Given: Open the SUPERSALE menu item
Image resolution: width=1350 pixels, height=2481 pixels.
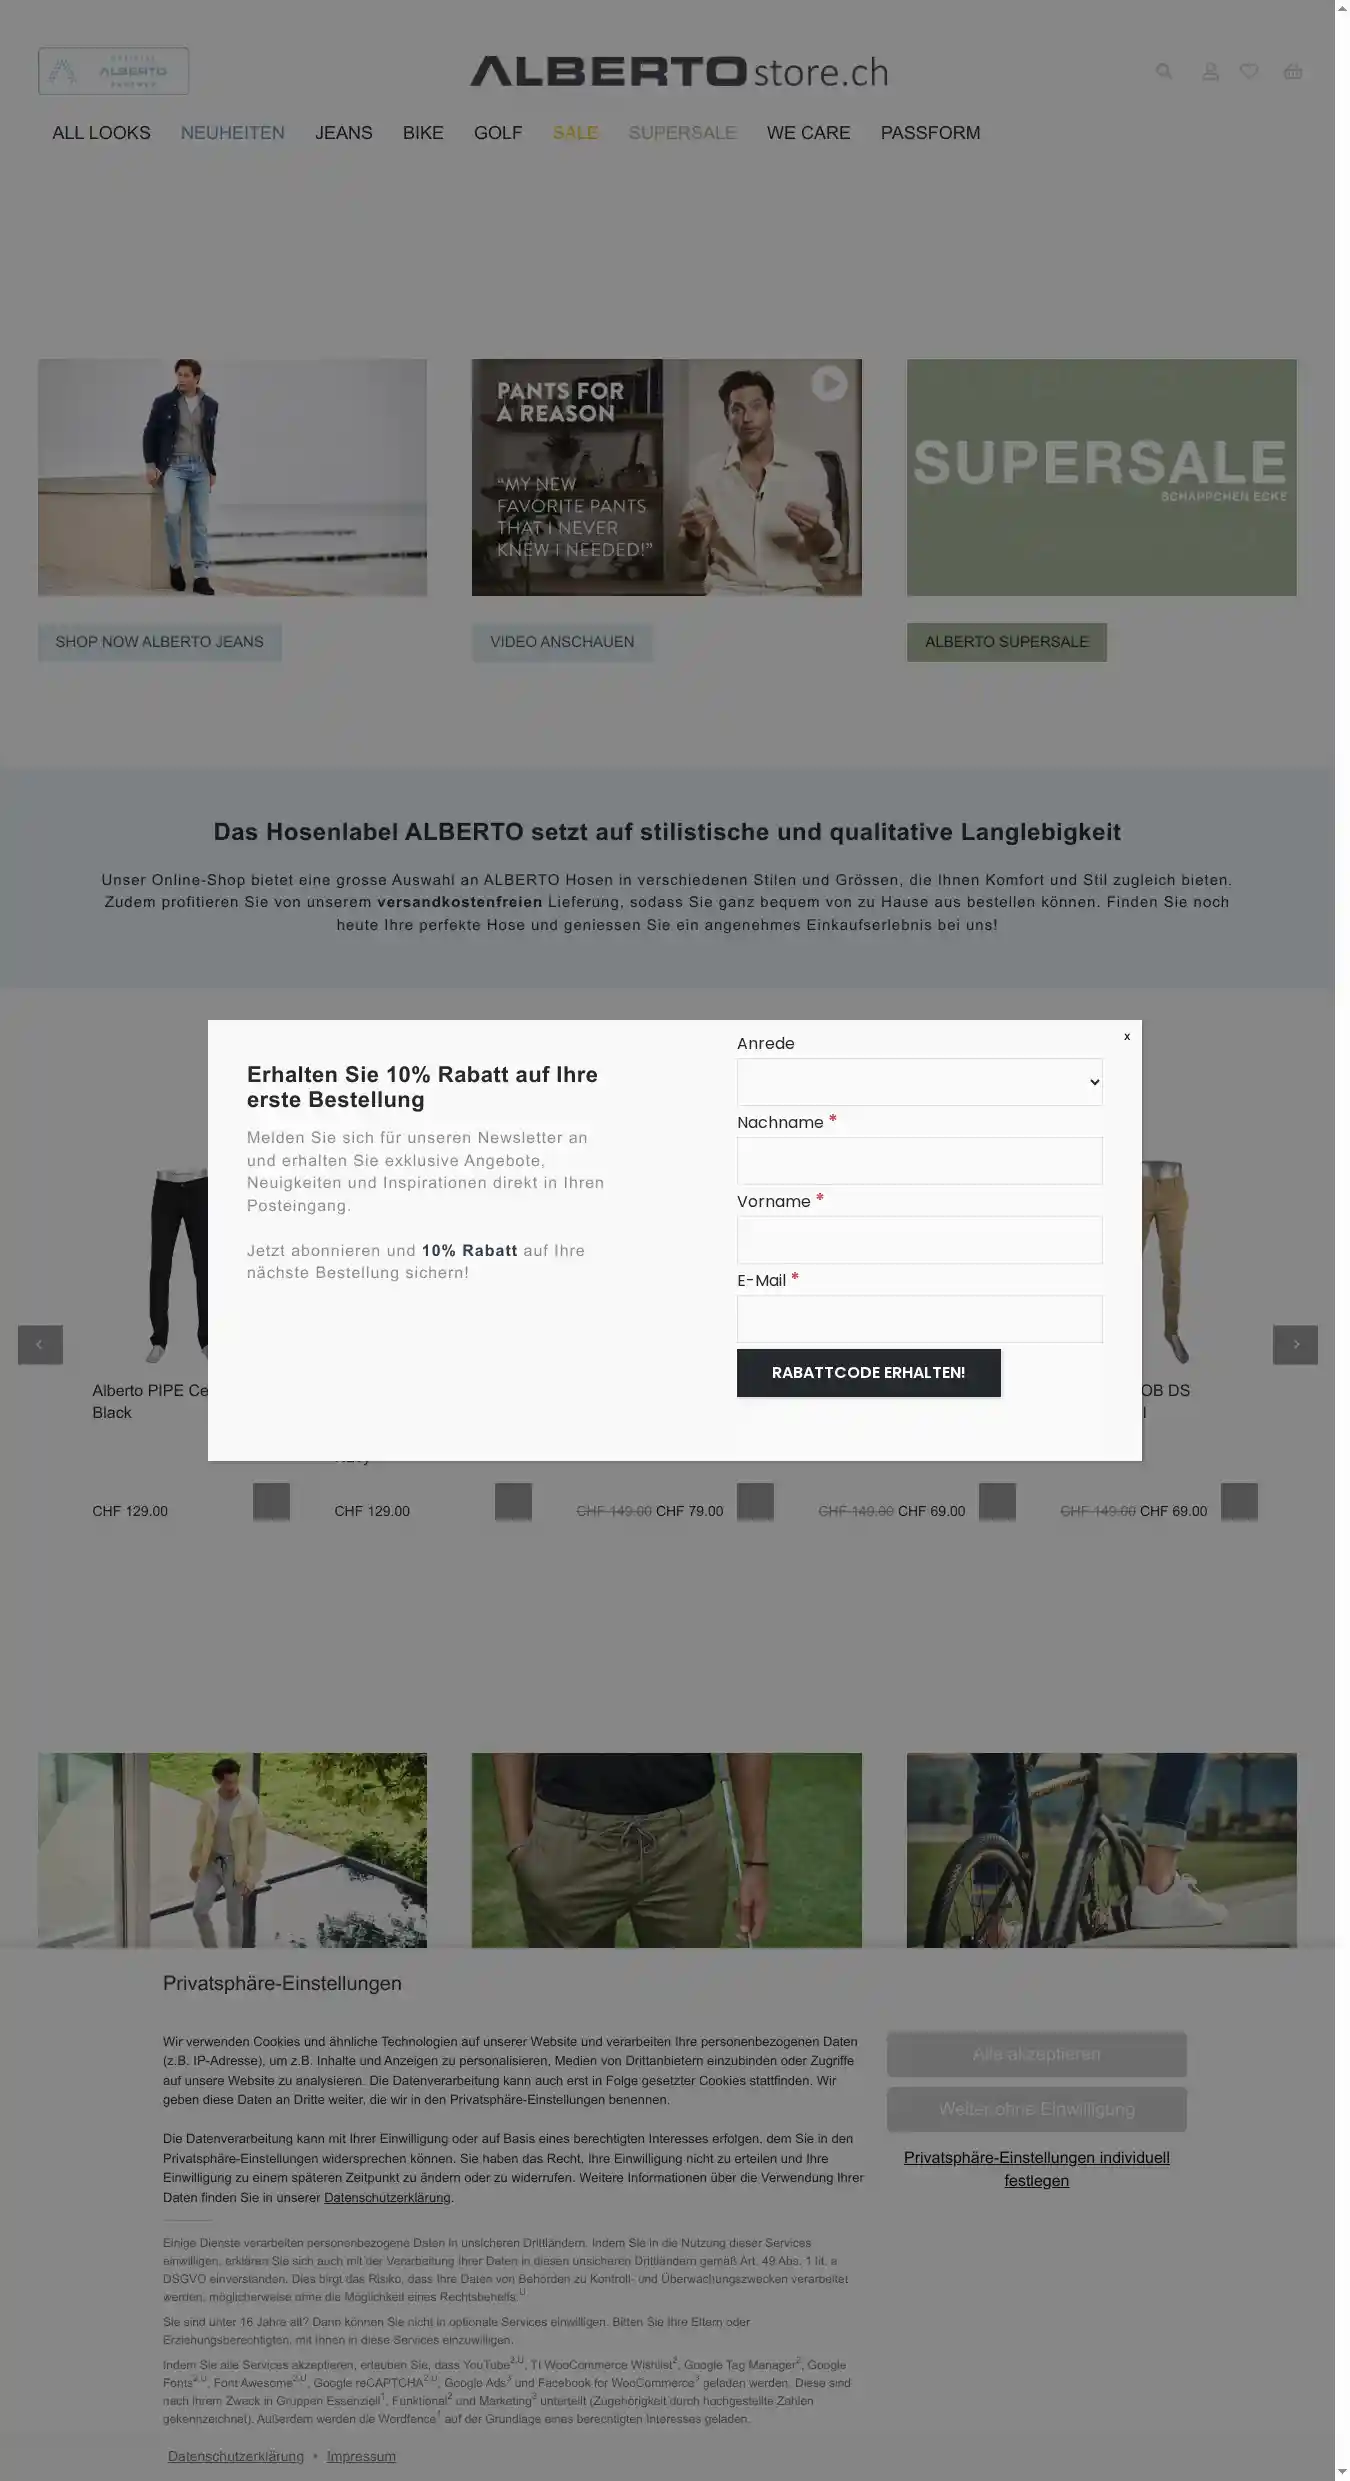Looking at the screenshot, I should point(682,133).
